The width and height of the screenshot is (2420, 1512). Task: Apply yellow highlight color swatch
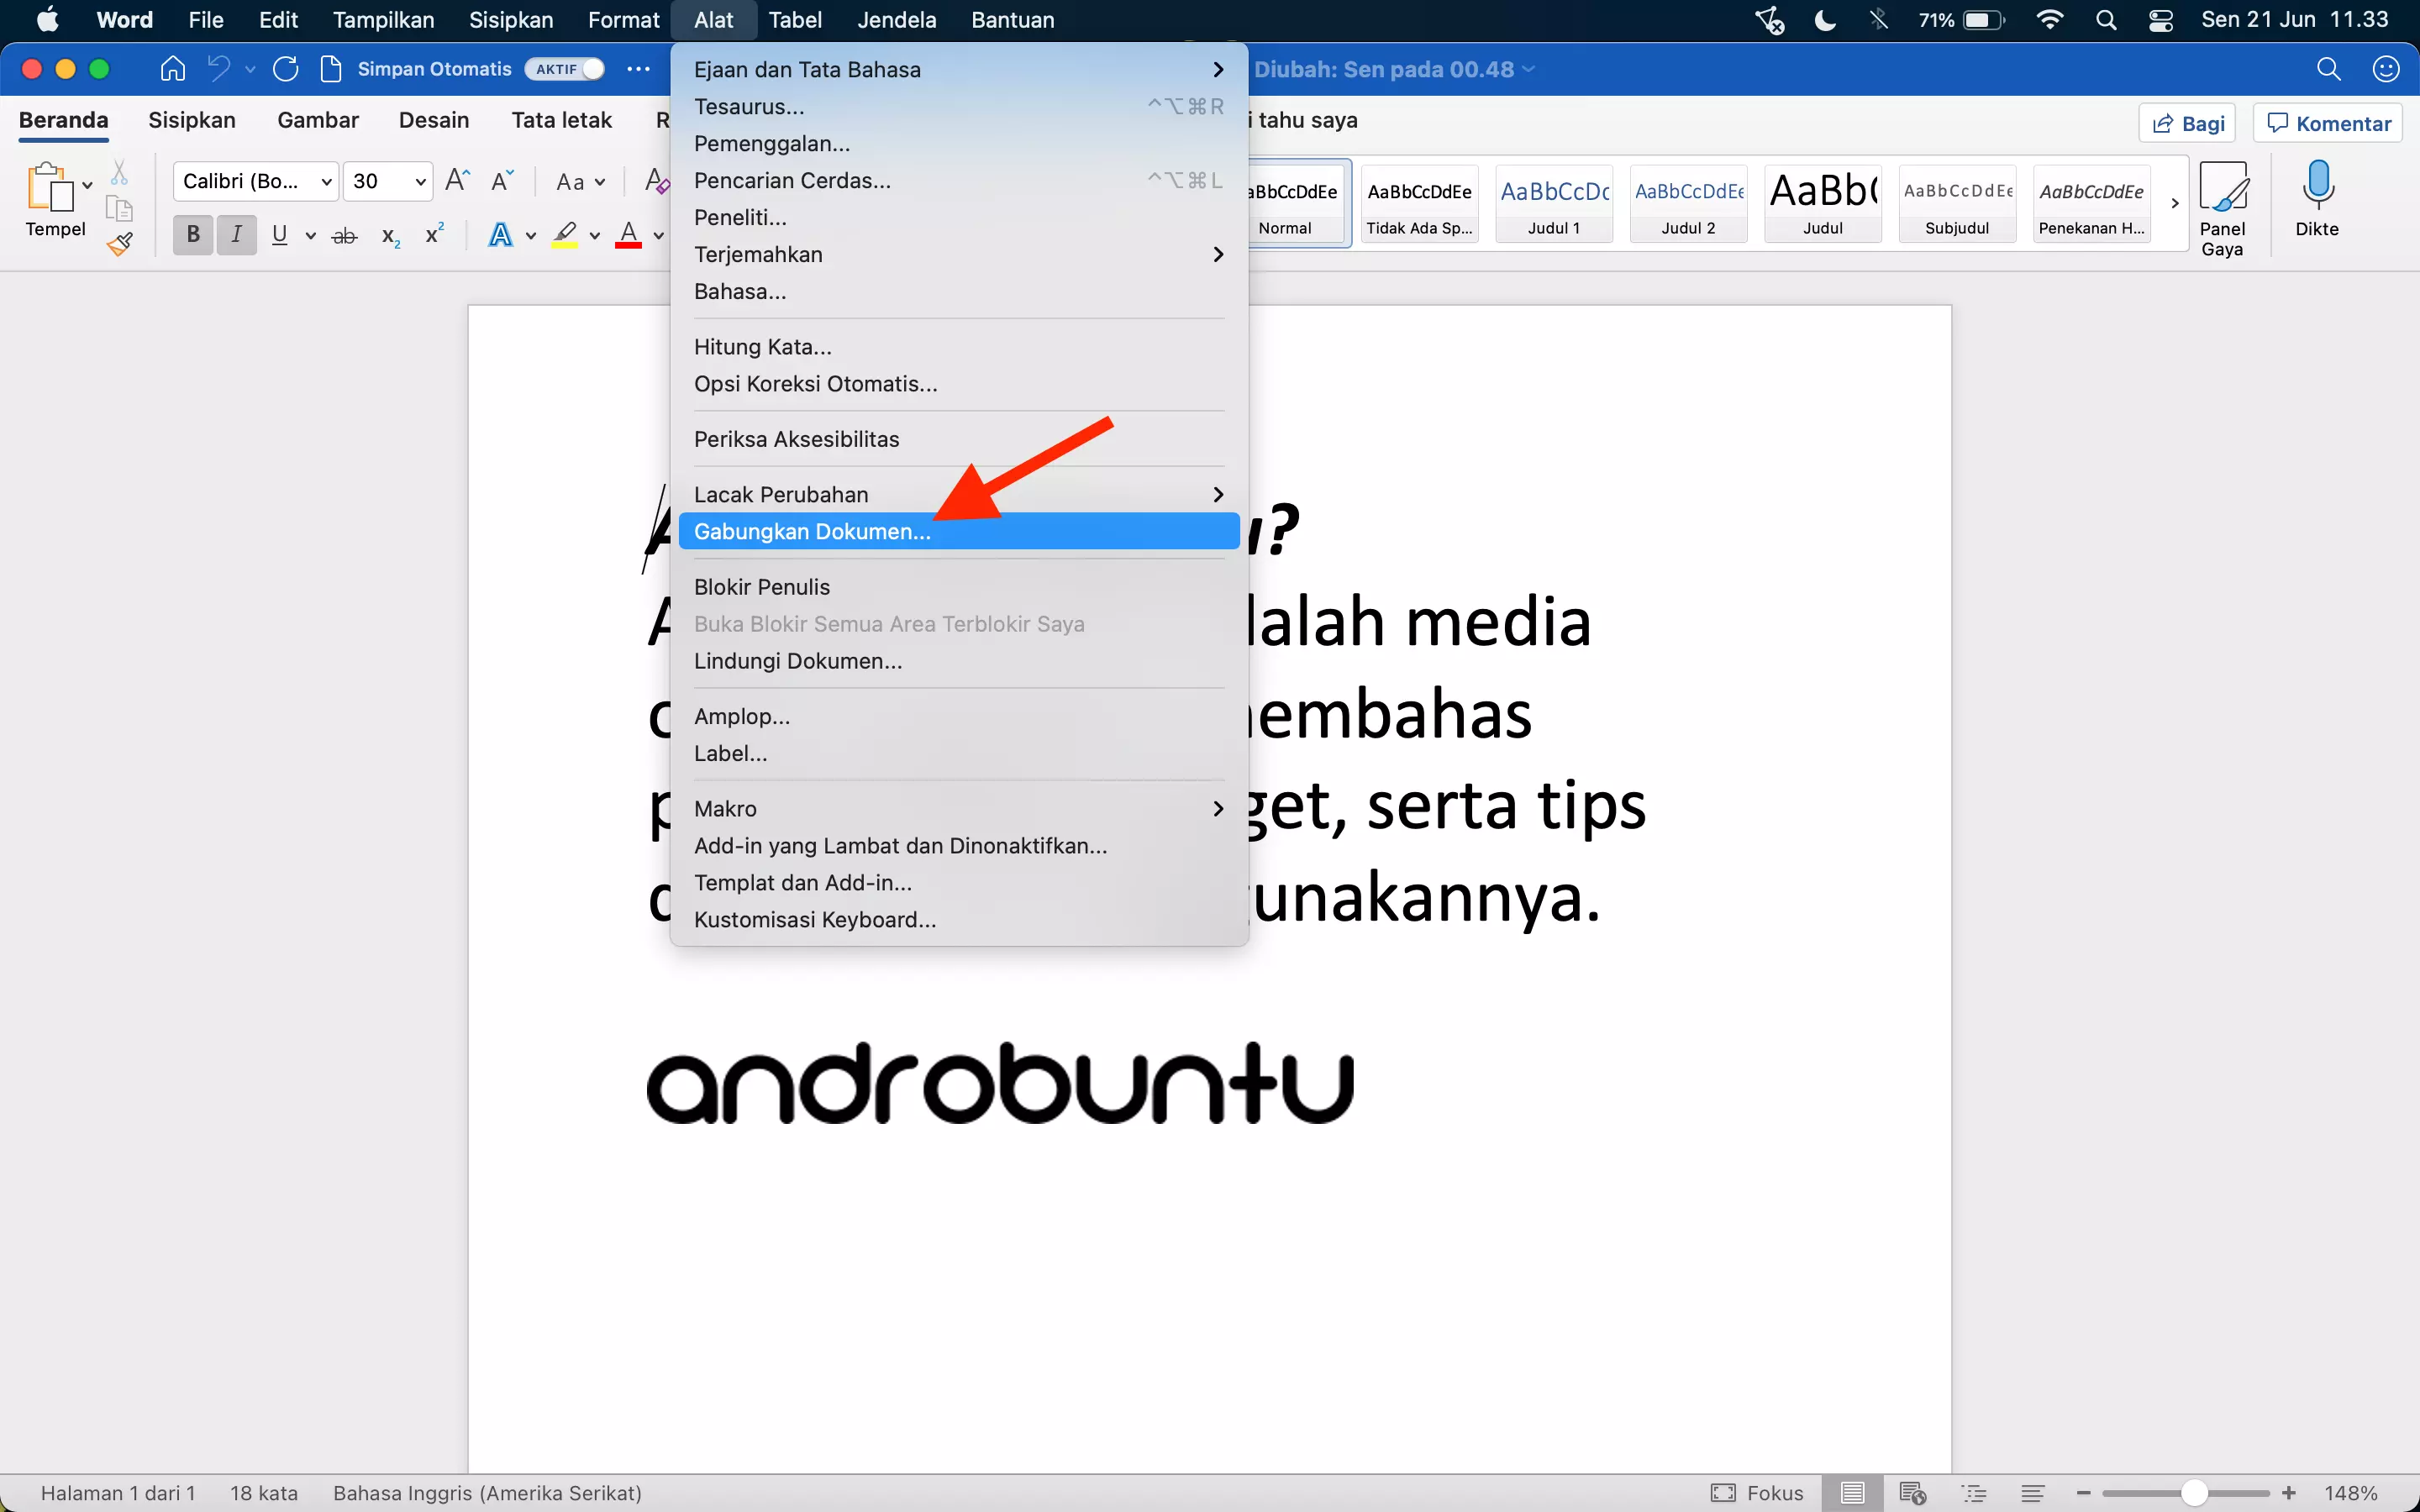click(565, 236)
